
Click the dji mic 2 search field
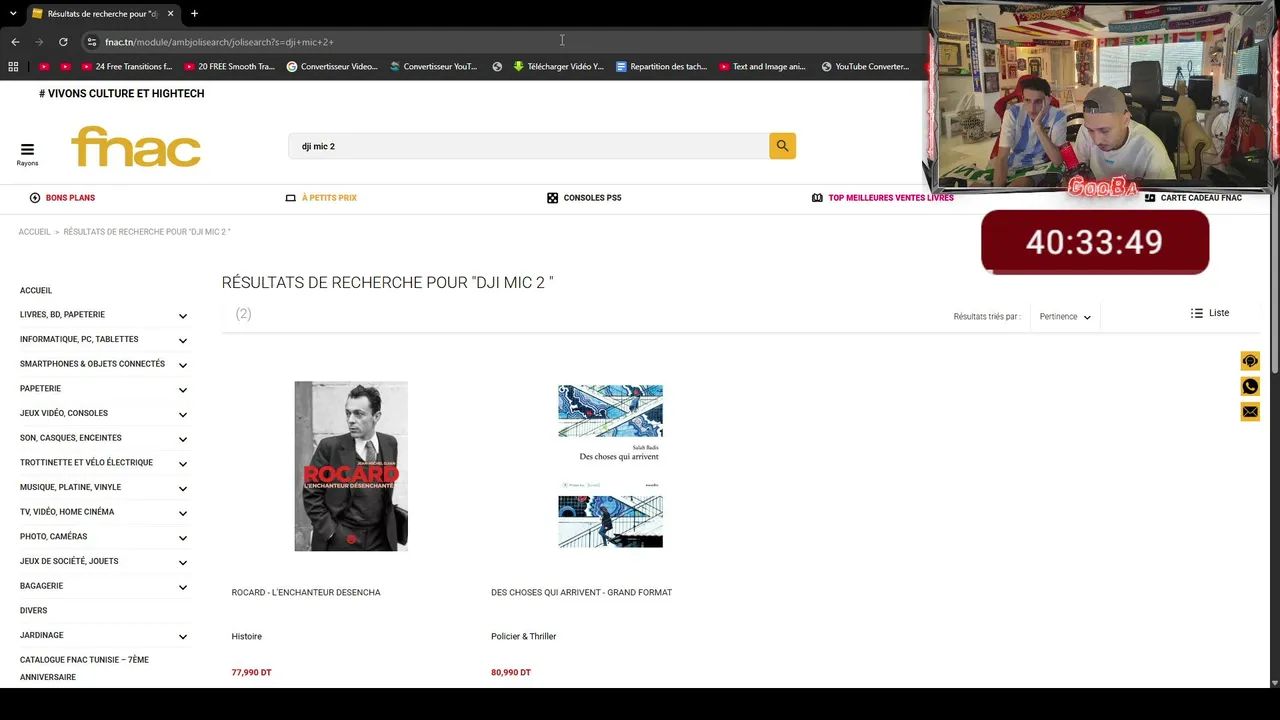[x=528, y=146]
